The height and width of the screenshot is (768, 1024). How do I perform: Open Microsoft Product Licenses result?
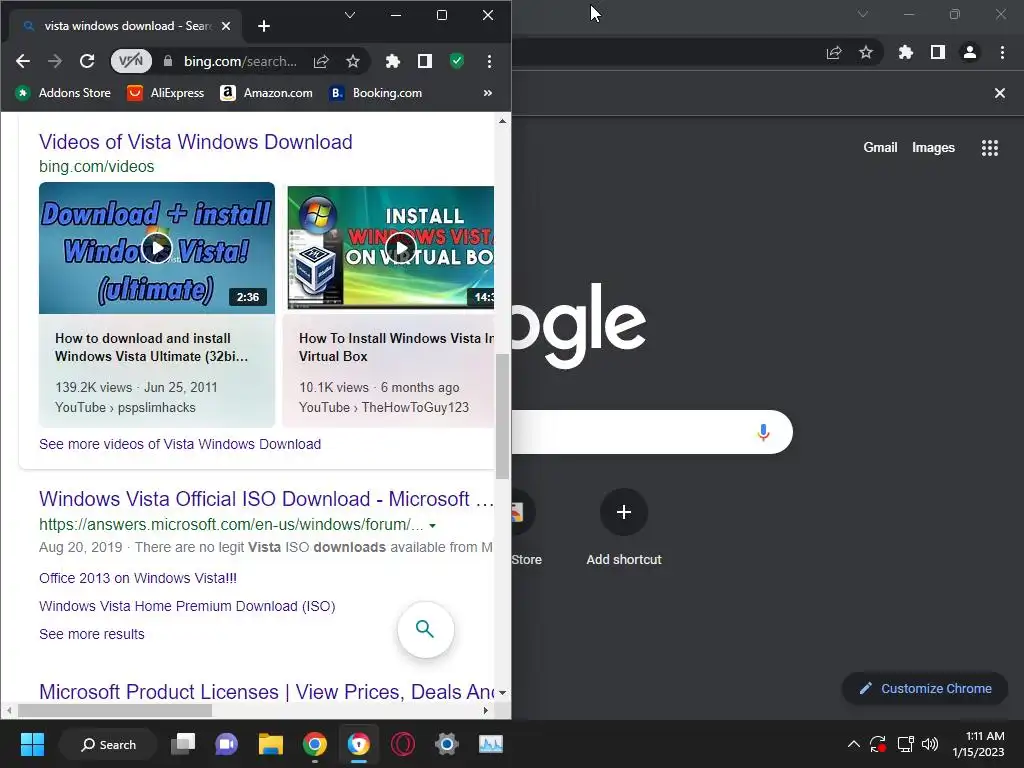[x=266, y=692]
